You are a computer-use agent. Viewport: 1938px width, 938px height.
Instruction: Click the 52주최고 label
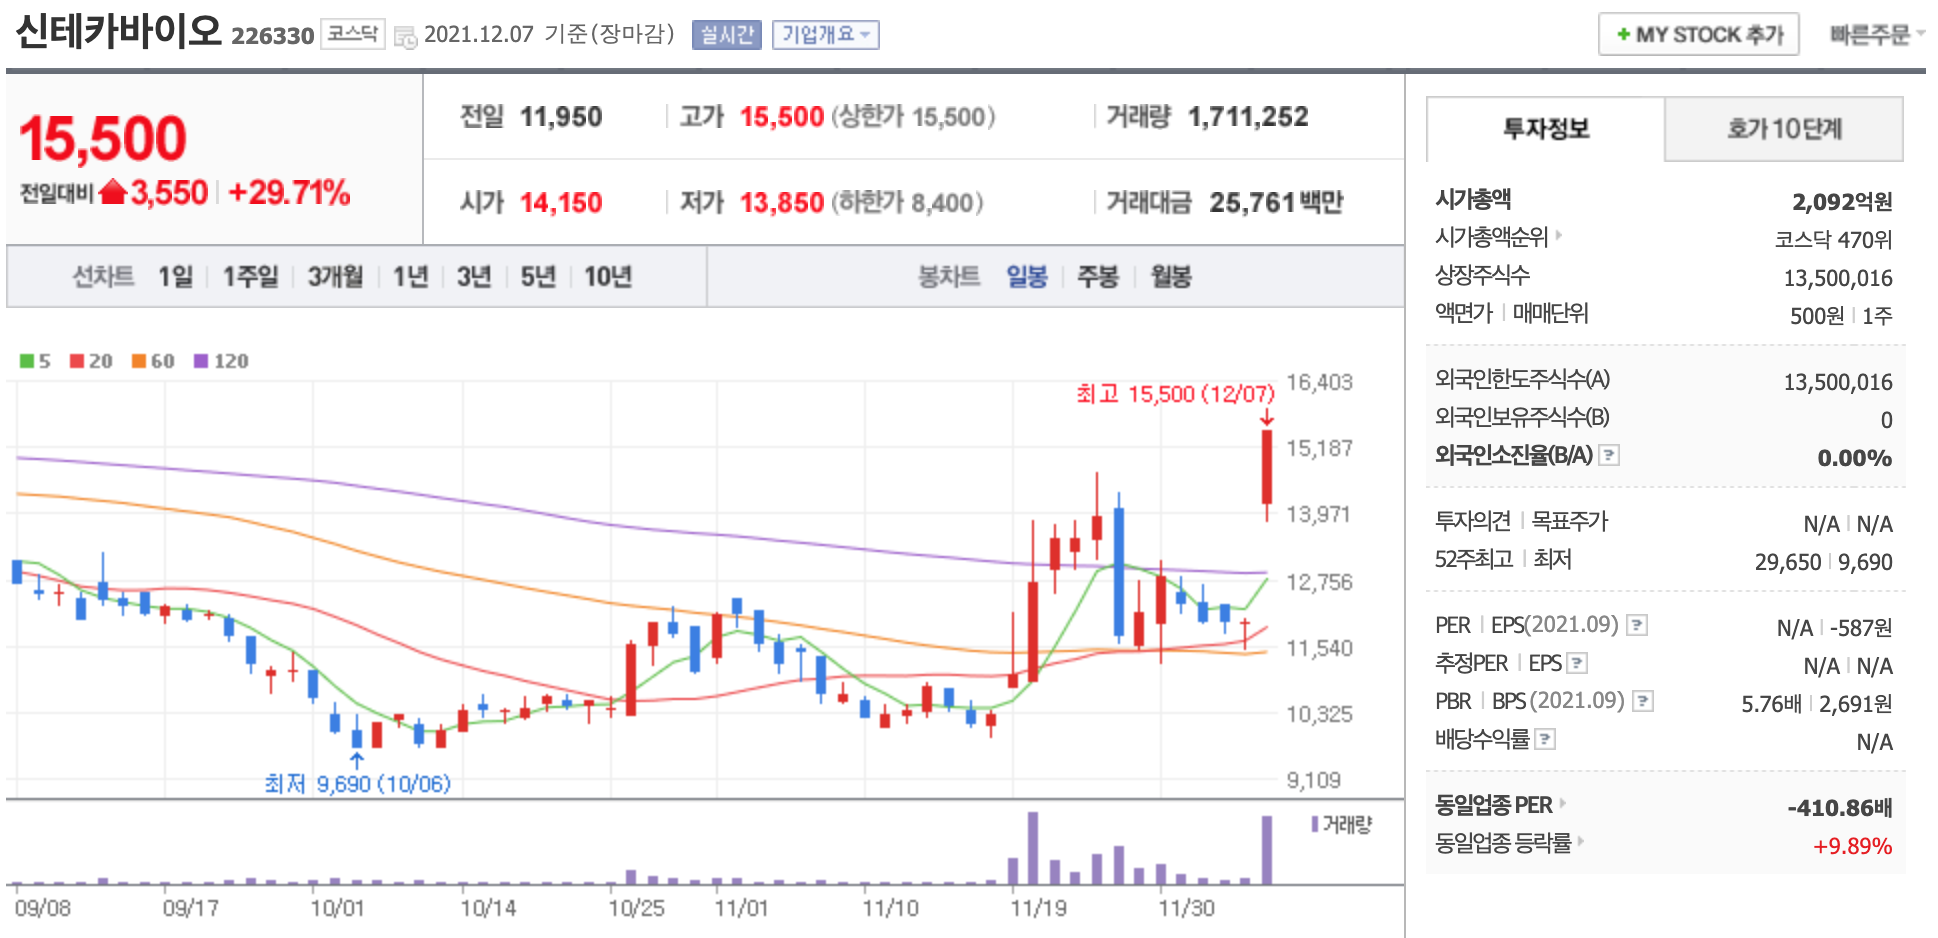point(1474,559)
